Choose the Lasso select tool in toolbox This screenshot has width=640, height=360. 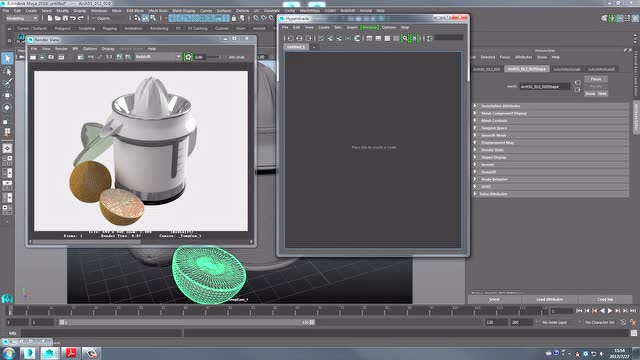tap(7, 71)
